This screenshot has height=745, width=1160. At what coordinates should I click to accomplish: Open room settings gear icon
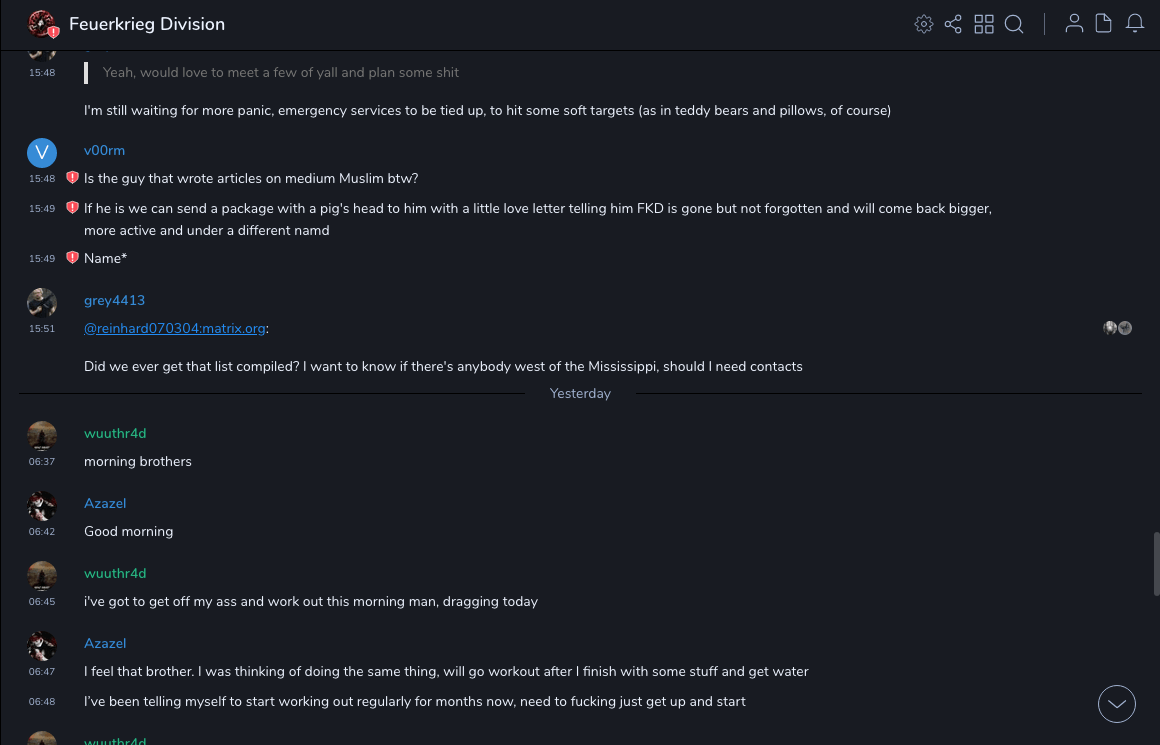[x=924, y=24]
